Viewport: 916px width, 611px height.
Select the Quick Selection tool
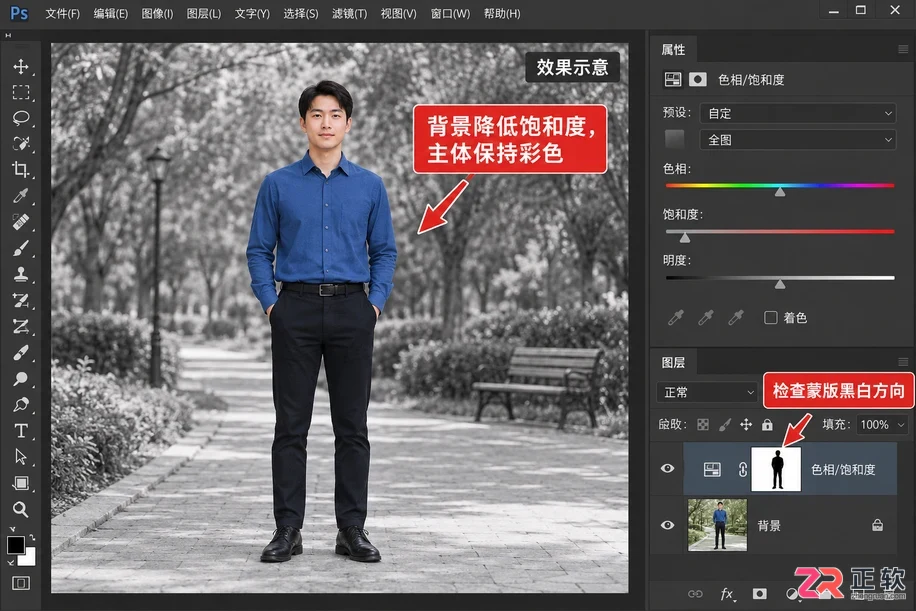click(x=21, y=143)
